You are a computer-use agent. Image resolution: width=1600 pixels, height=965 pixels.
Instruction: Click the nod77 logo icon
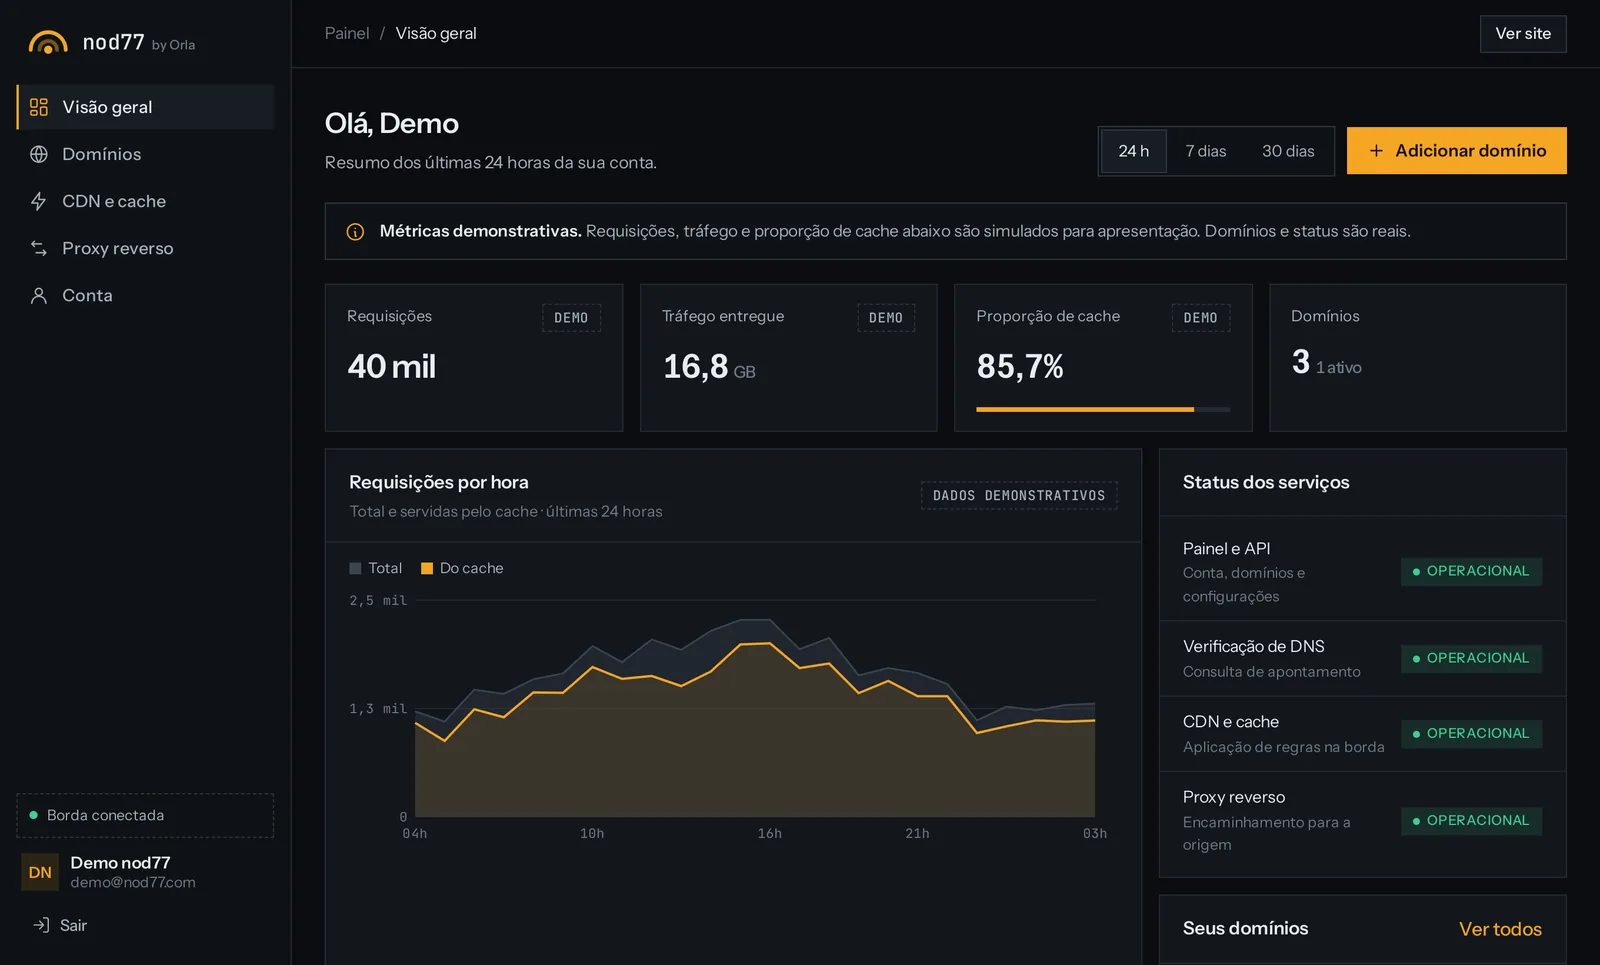(48, 43)
